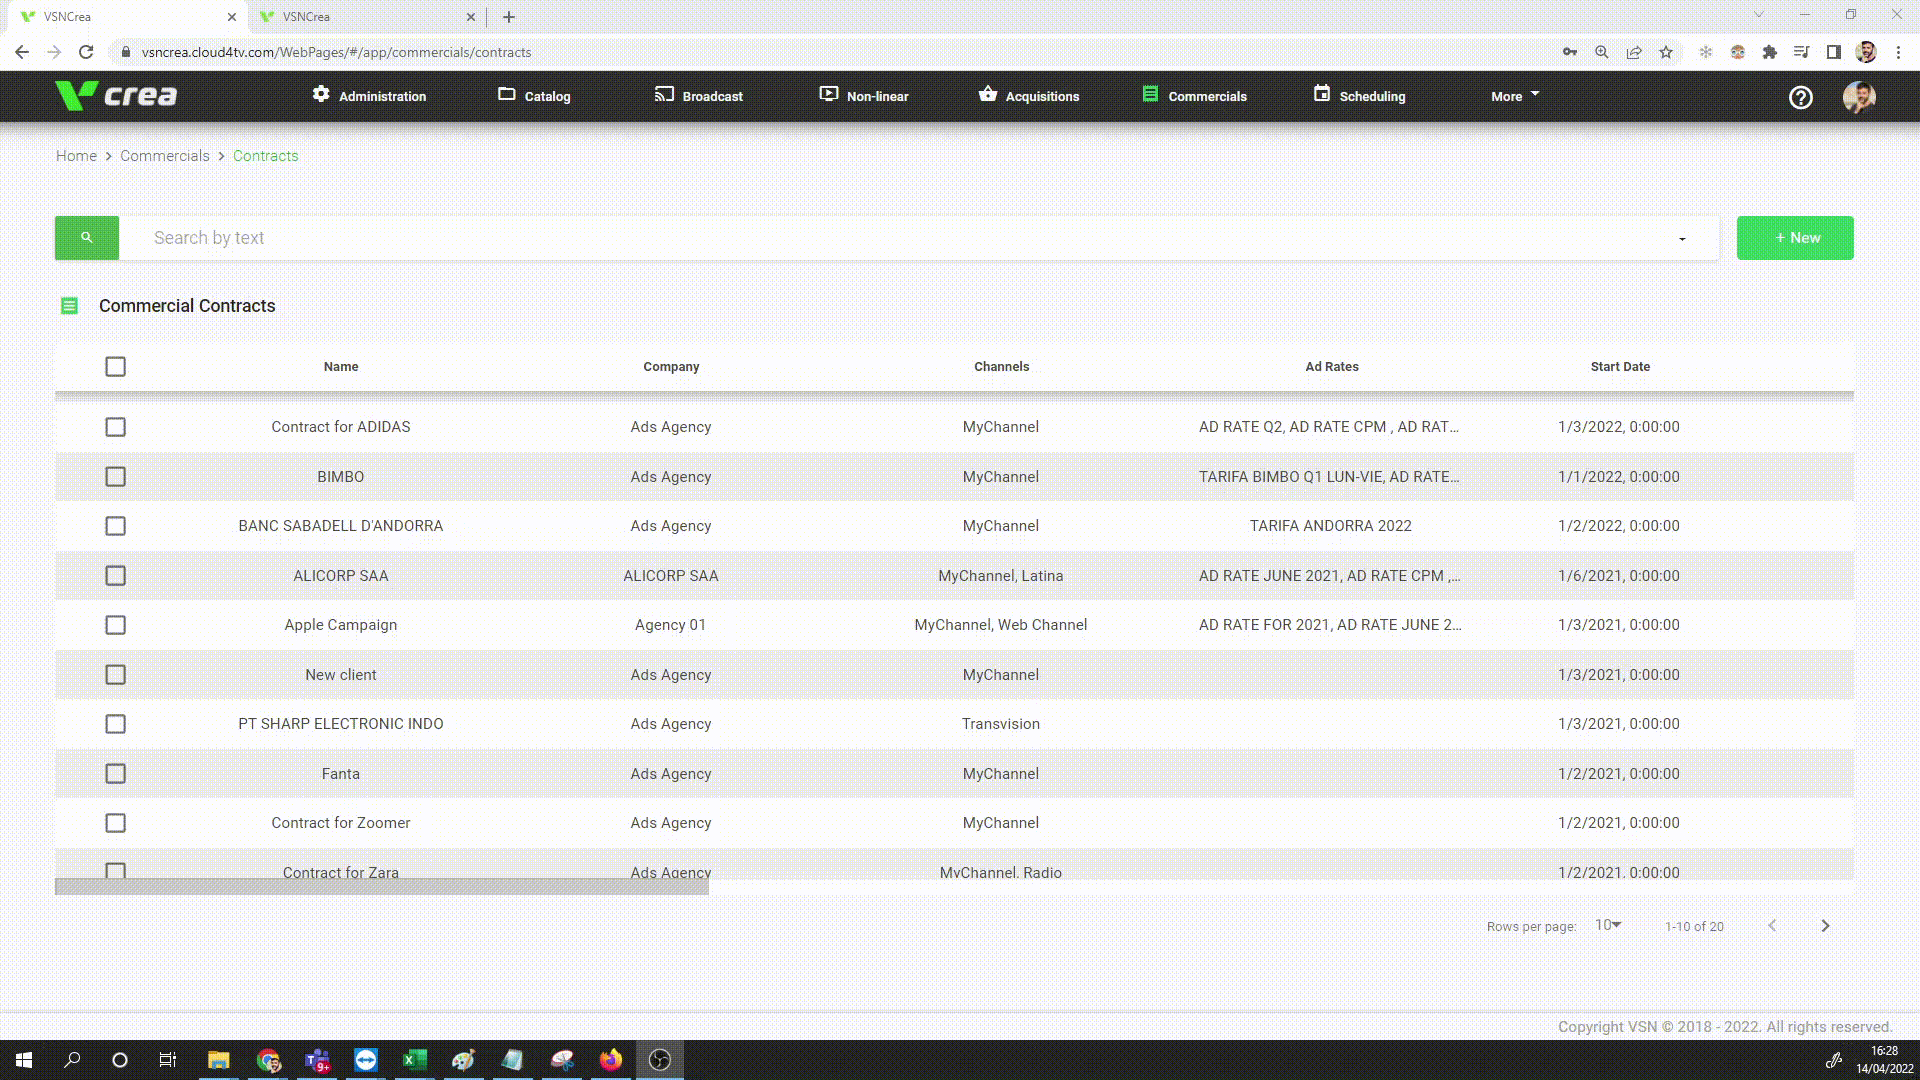Click the password key icon in address bar
Viewport: 1920px width, 1080px height.
(x=1570, y=52)
